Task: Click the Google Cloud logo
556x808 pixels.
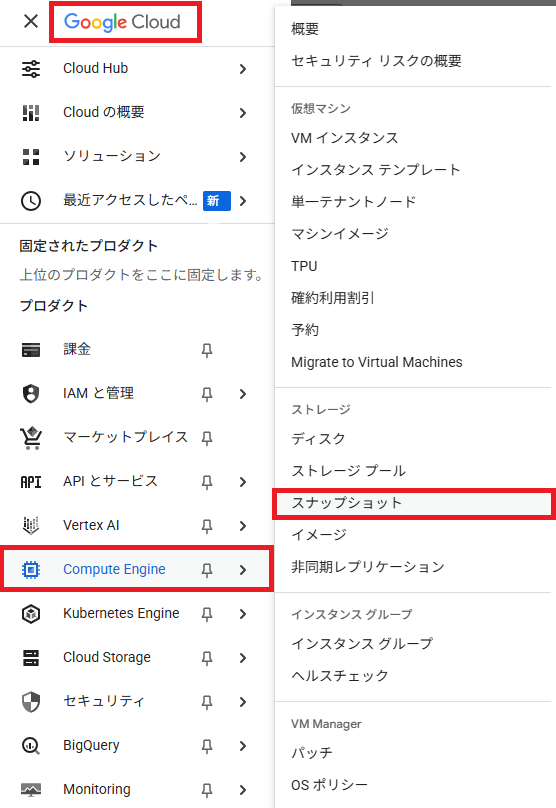Action: pyautogui.click(x=122, y=22)
